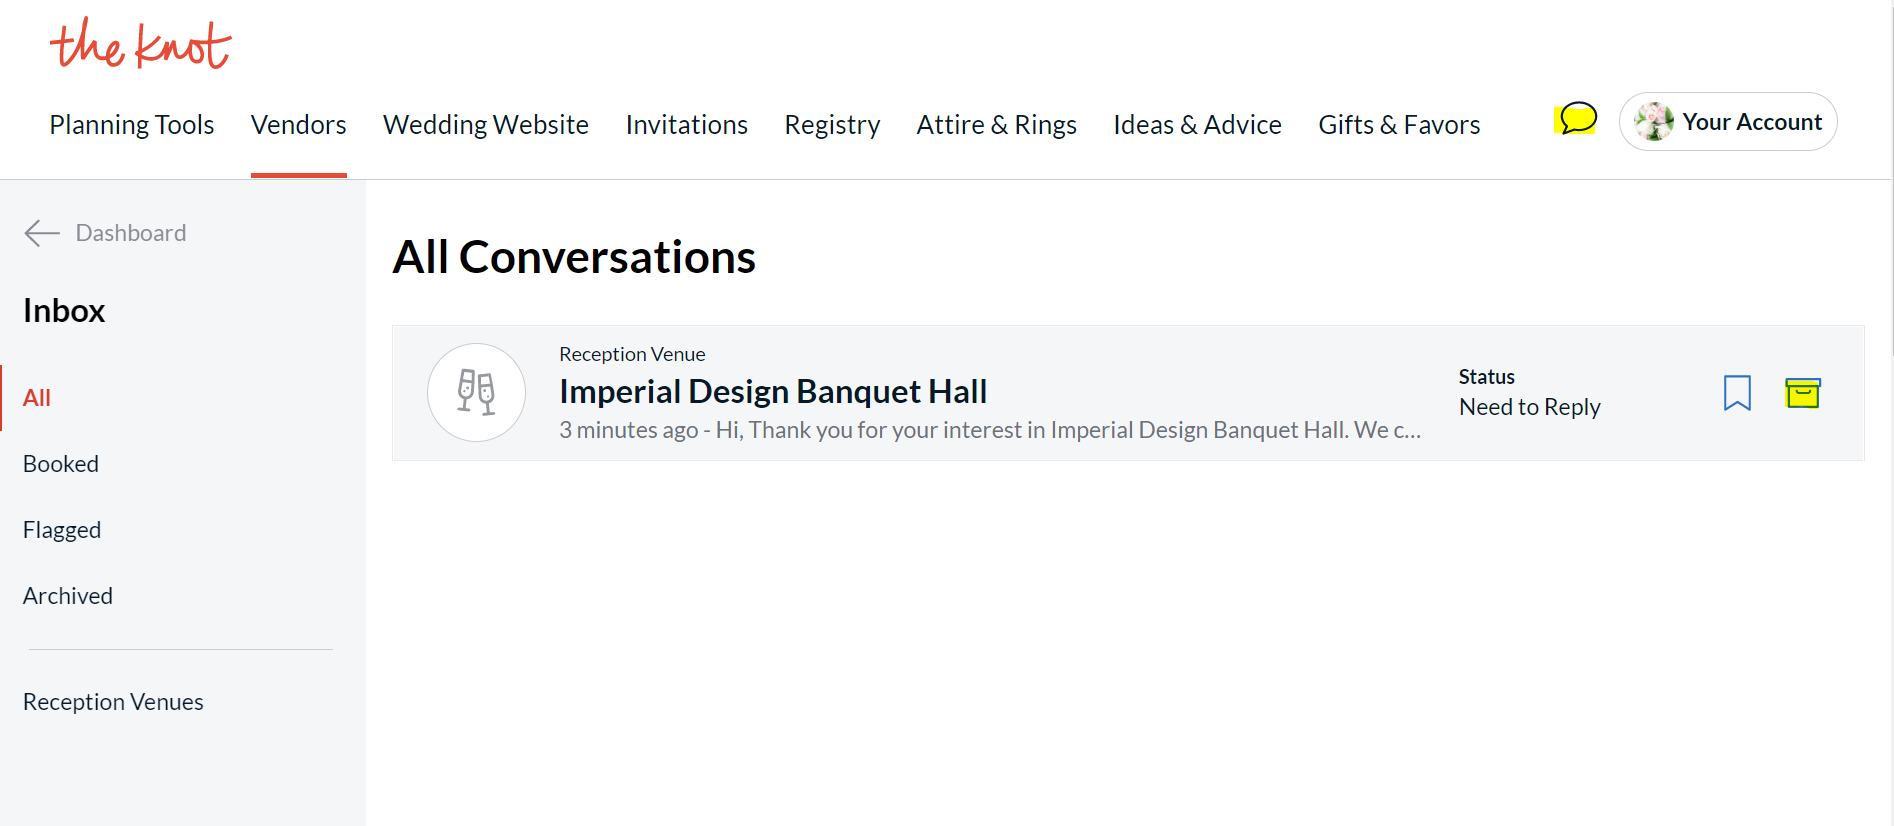Click the back arrow next to Dashboard
Image resolution: width=1894 pixels, height=826 pixels.
pos(42,233)
